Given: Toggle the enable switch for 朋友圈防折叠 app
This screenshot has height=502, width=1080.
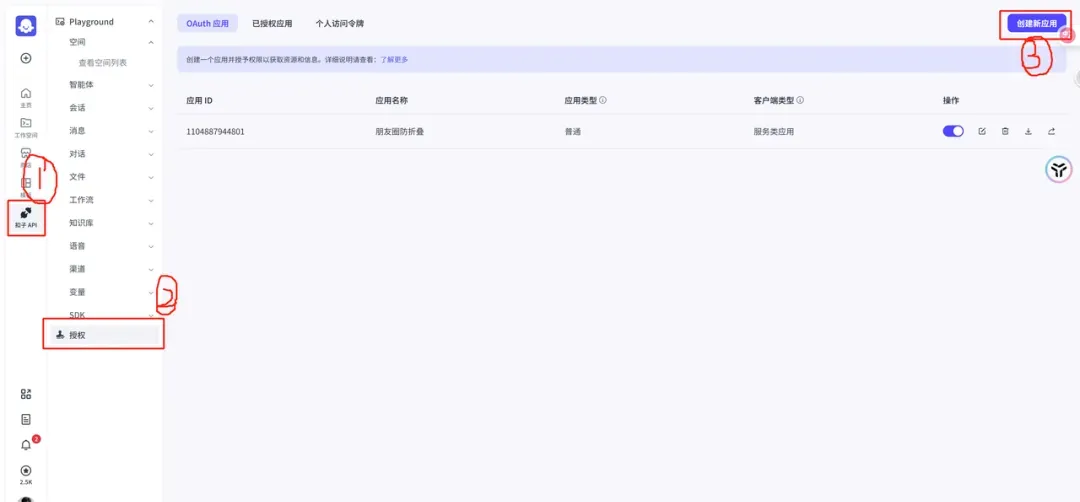Looking at the screenshot, I should 953,131.
